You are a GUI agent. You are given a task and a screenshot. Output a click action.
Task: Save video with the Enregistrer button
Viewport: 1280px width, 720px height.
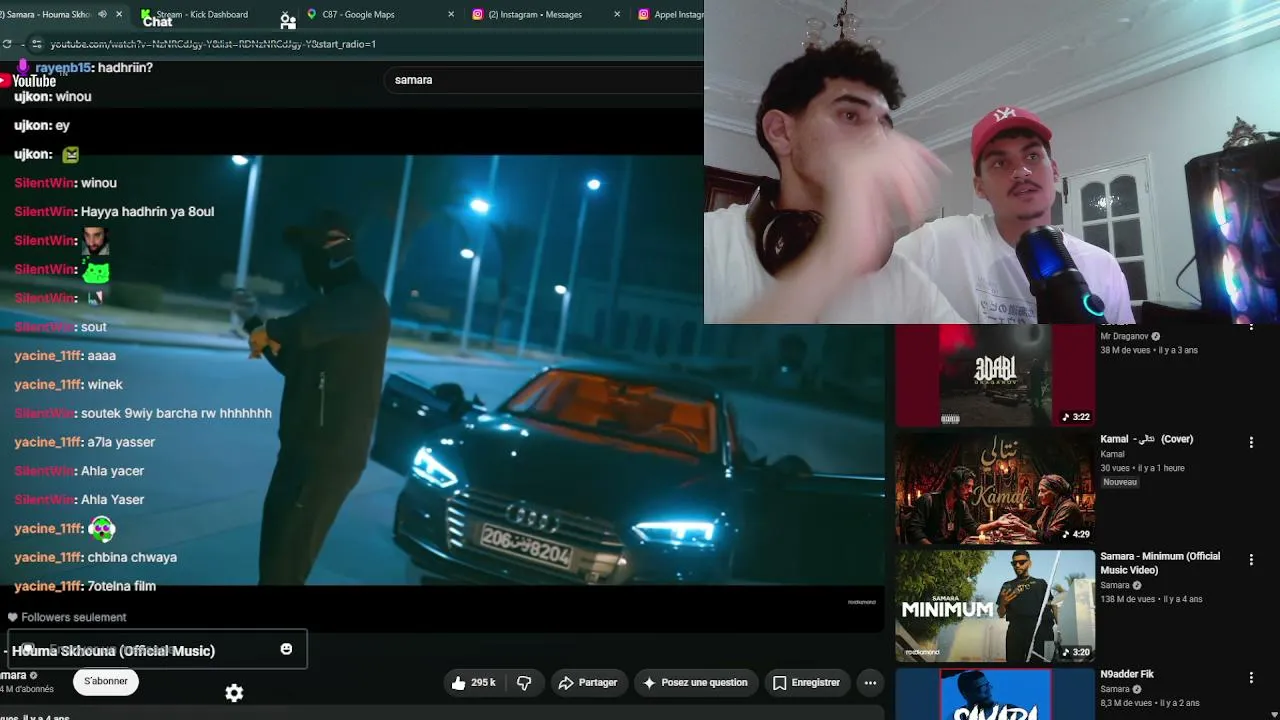point(806,683)
